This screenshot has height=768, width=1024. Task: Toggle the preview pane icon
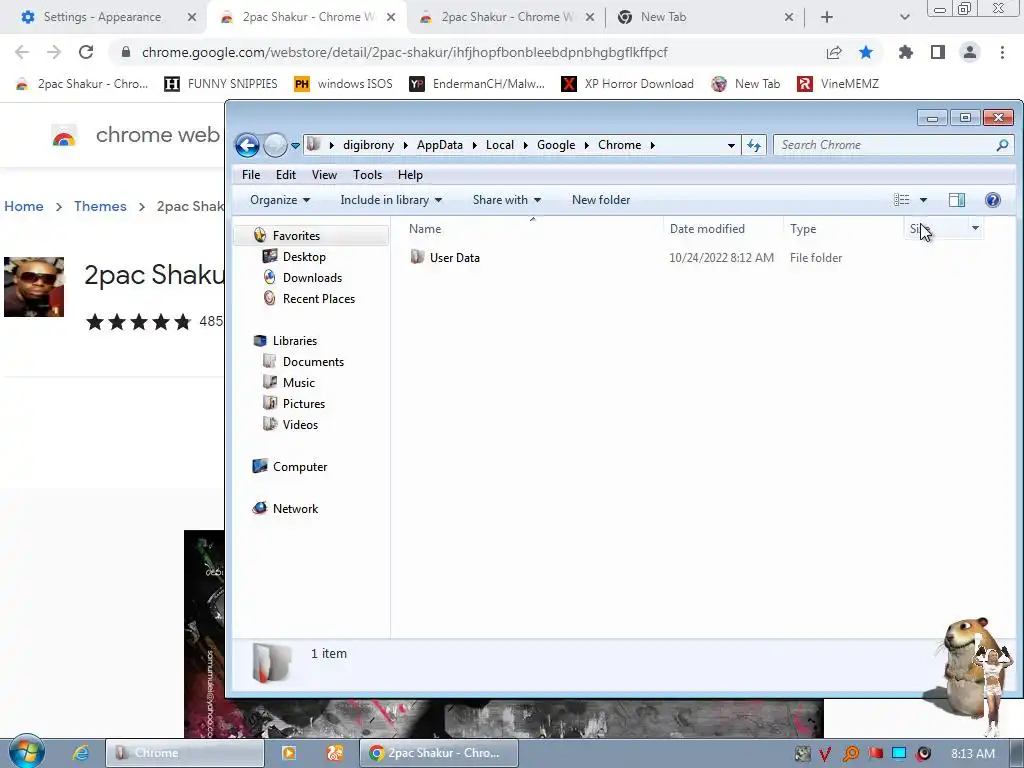point(957,200)
